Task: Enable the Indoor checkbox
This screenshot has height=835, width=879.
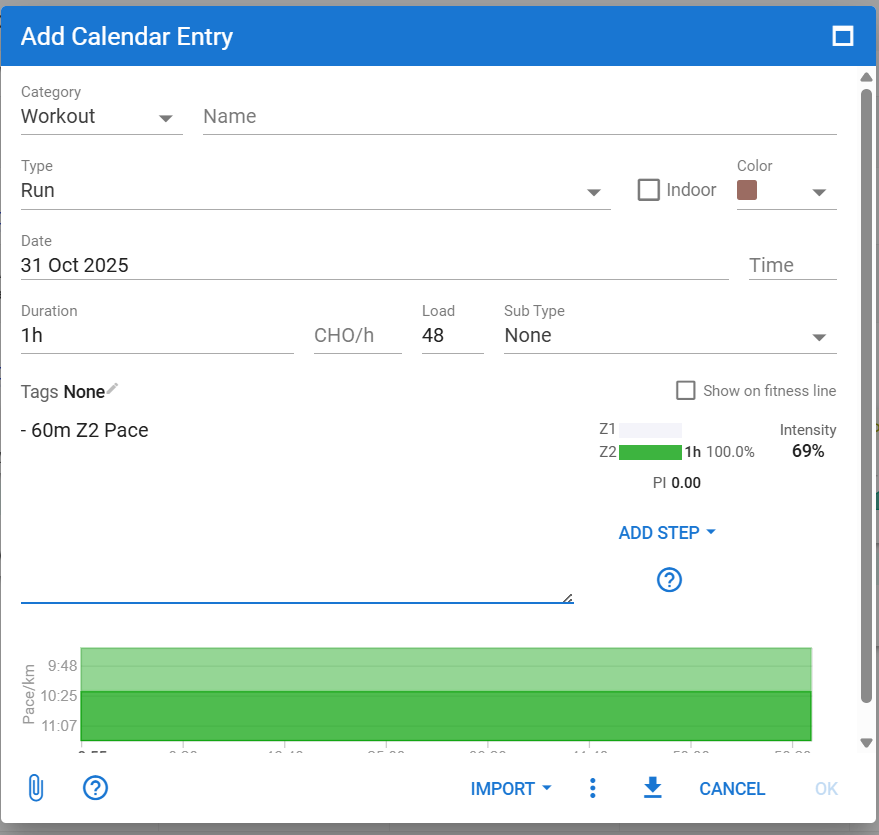Action: (649, 190)
